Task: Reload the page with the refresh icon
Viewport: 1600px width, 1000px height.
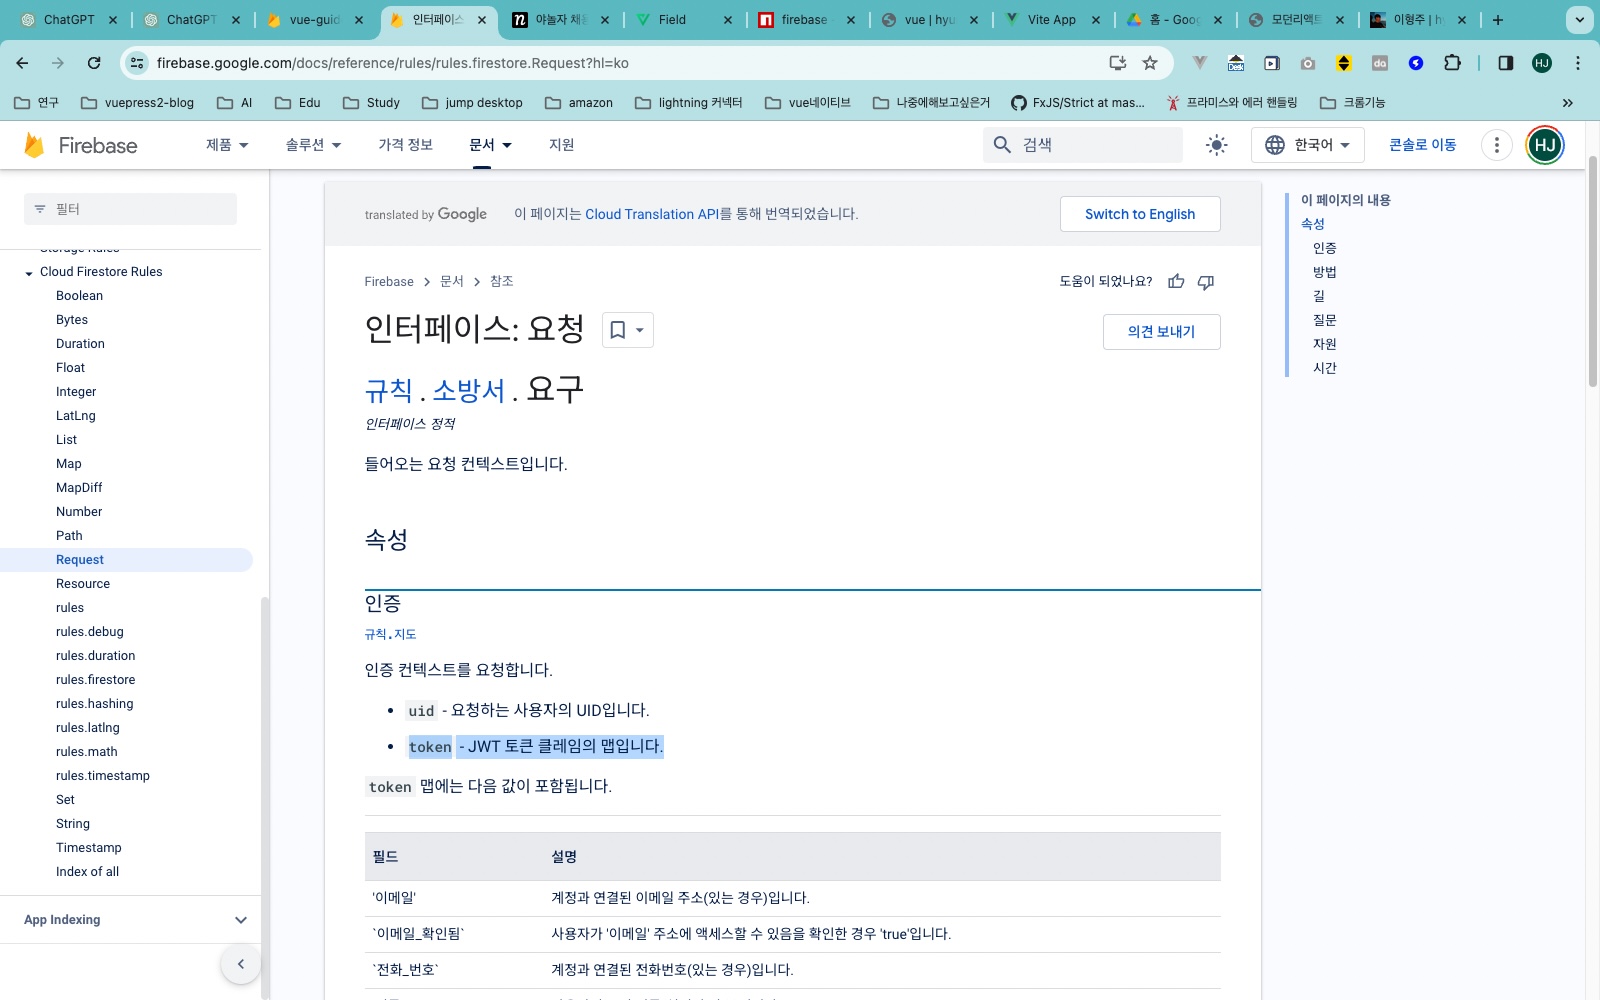Action: (94, 63)
